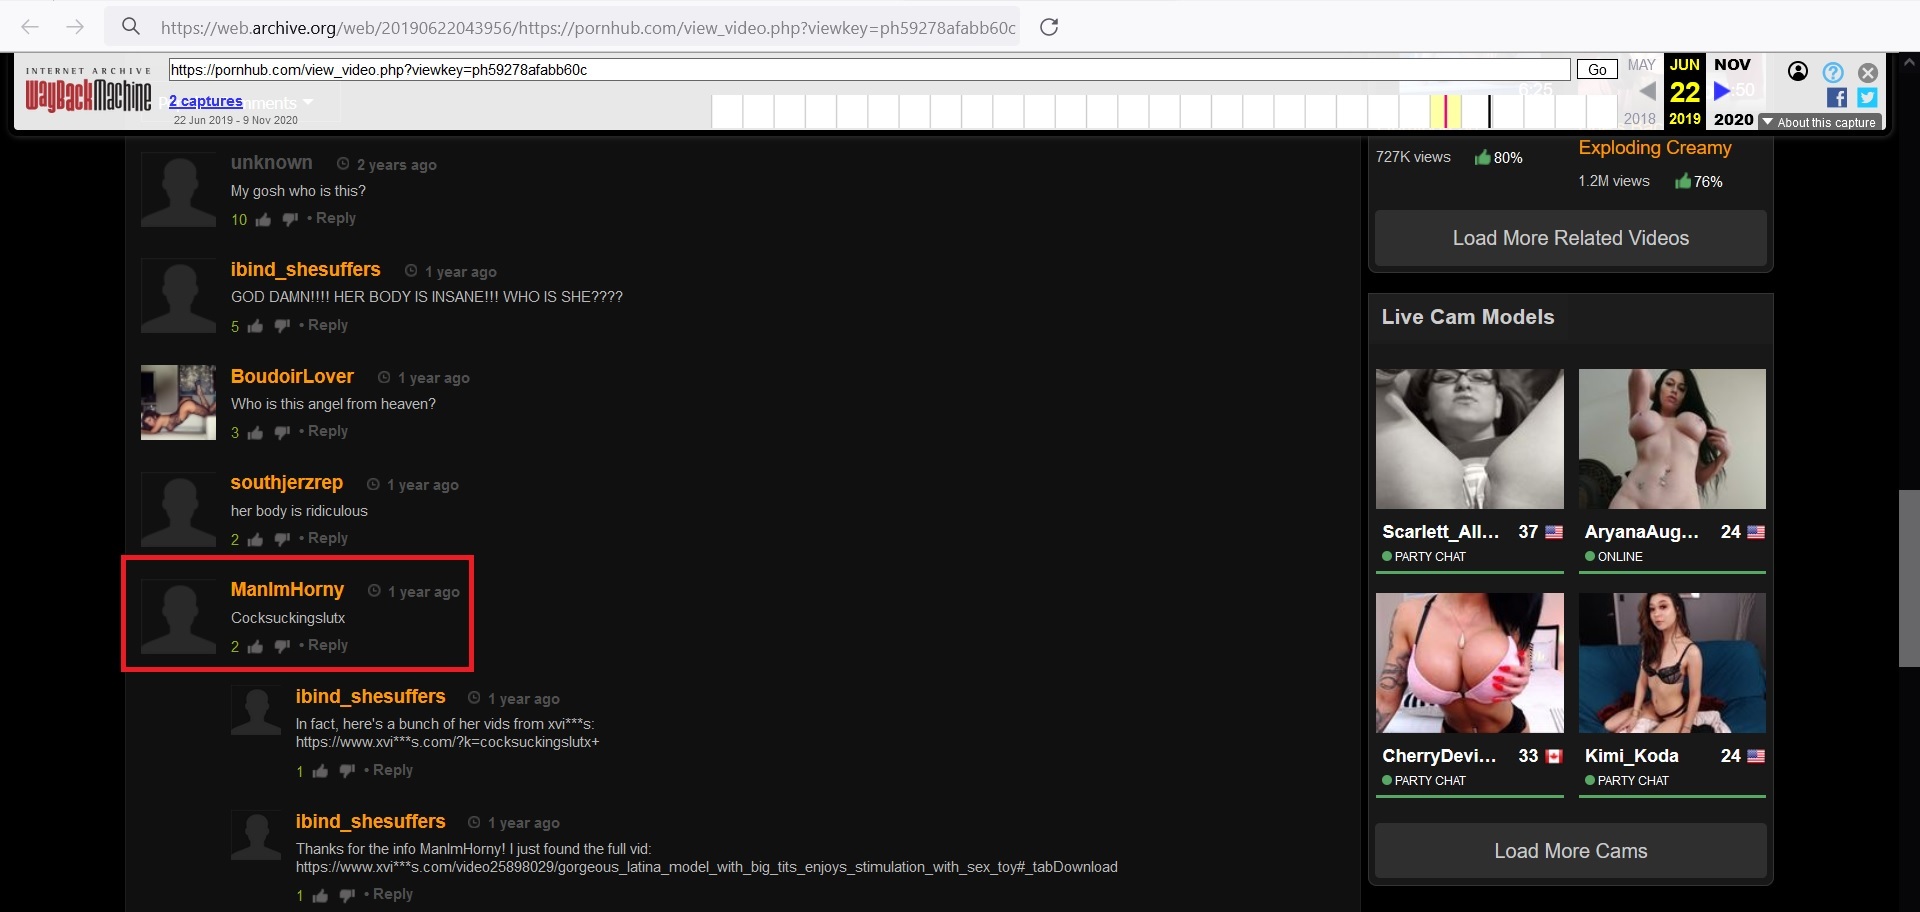Reply to the "WHO IS SHE????" comment
The width and height of the screenshot is (1920, 912).
[x=328, y=325]
